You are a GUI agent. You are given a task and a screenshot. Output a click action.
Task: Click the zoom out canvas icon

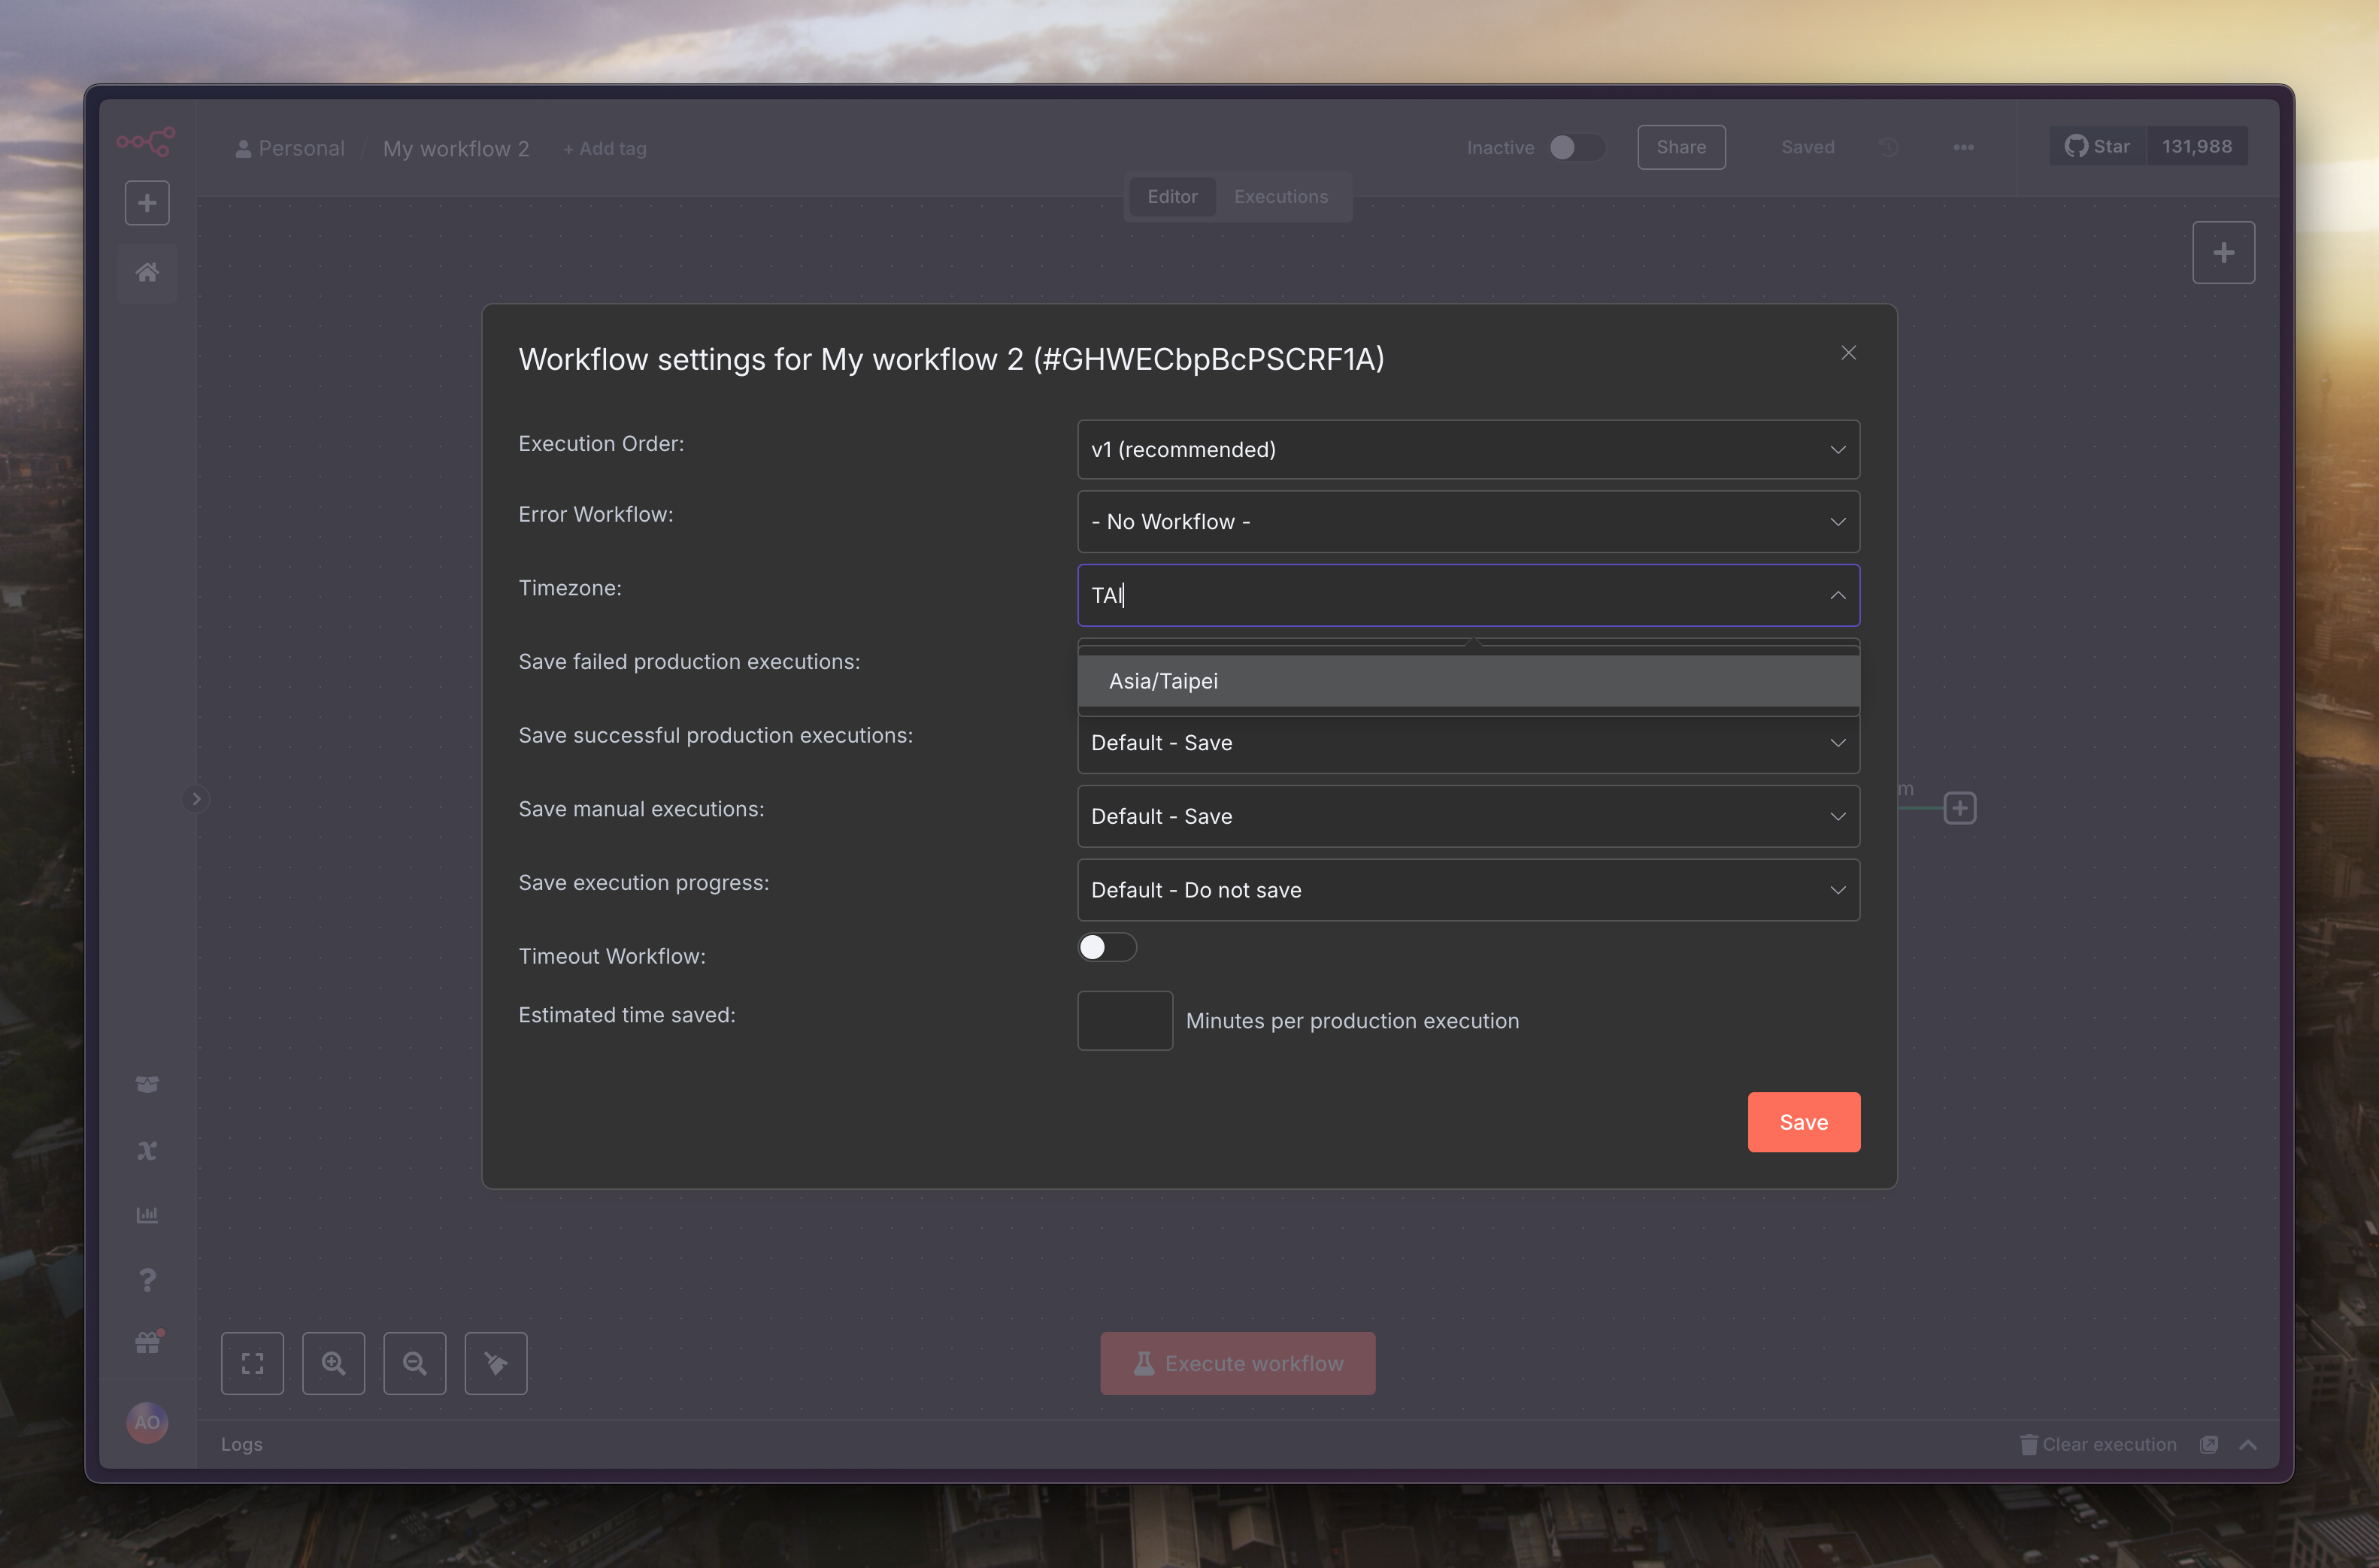[414, 1363]
